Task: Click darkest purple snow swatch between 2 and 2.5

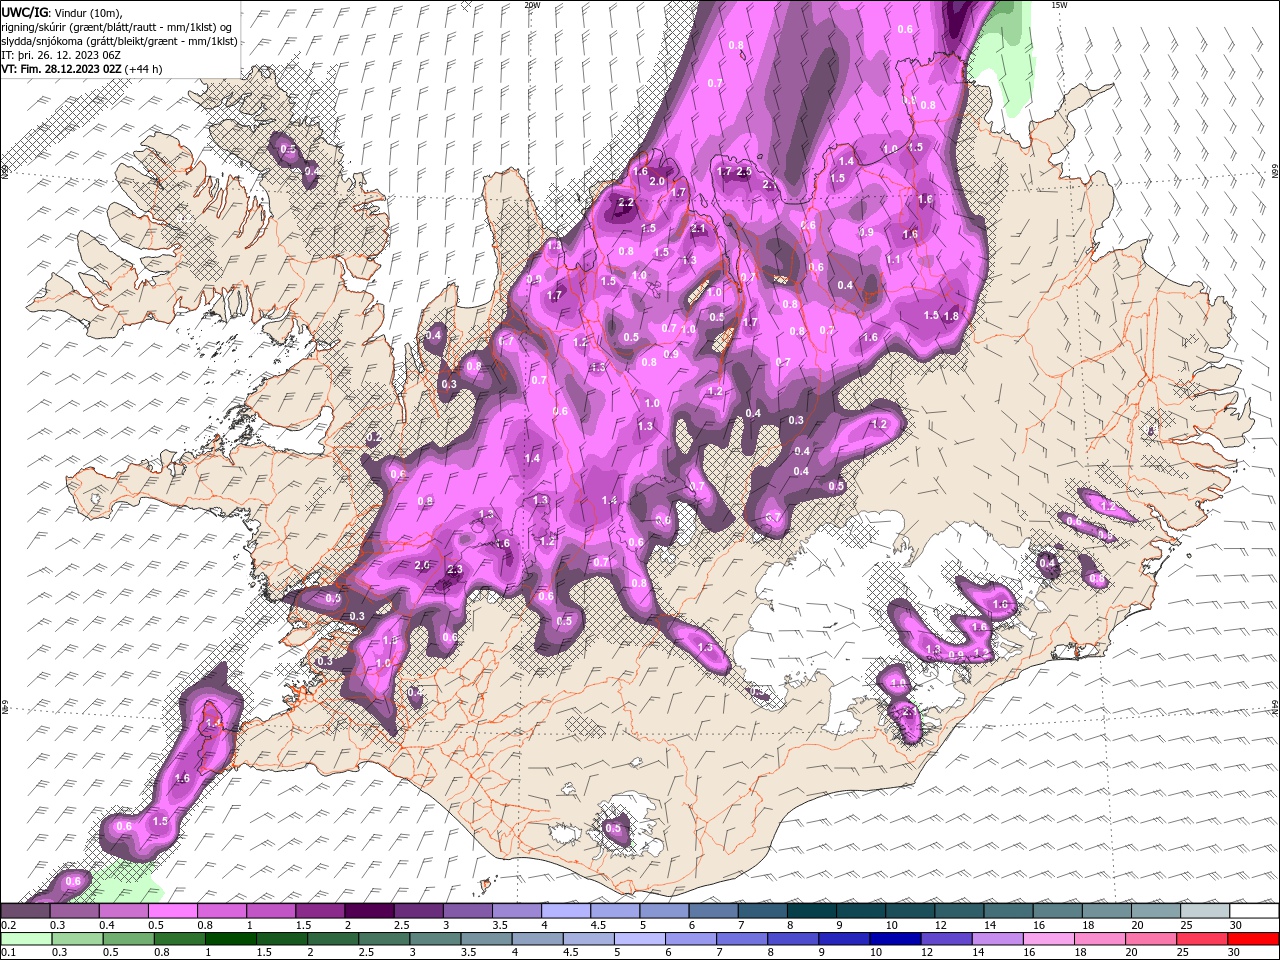Action: pyautogui.click(x=369, y=911)
